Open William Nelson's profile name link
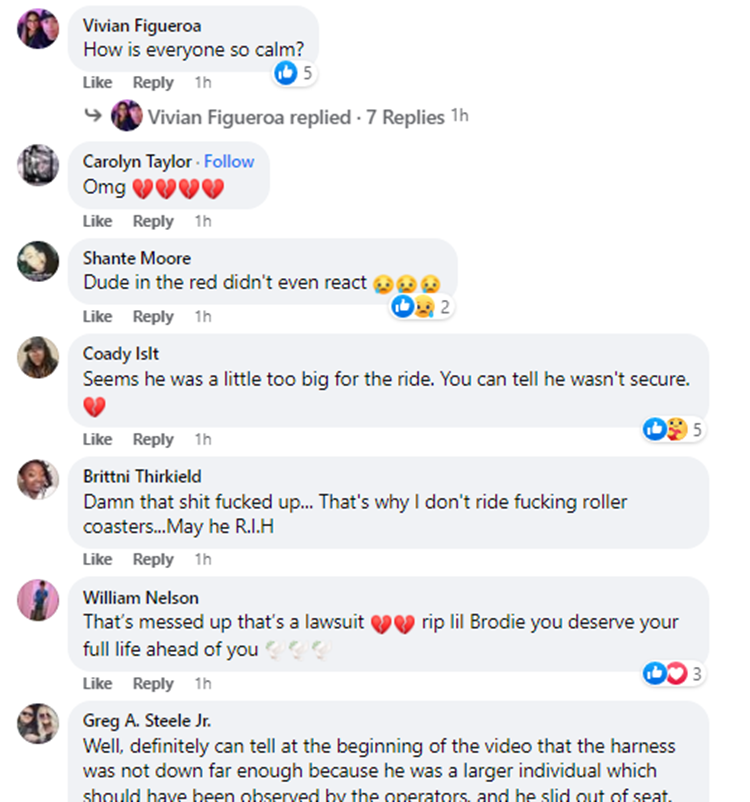The height and width of the screenshot is (802, 750). click(x=140, y=598)
